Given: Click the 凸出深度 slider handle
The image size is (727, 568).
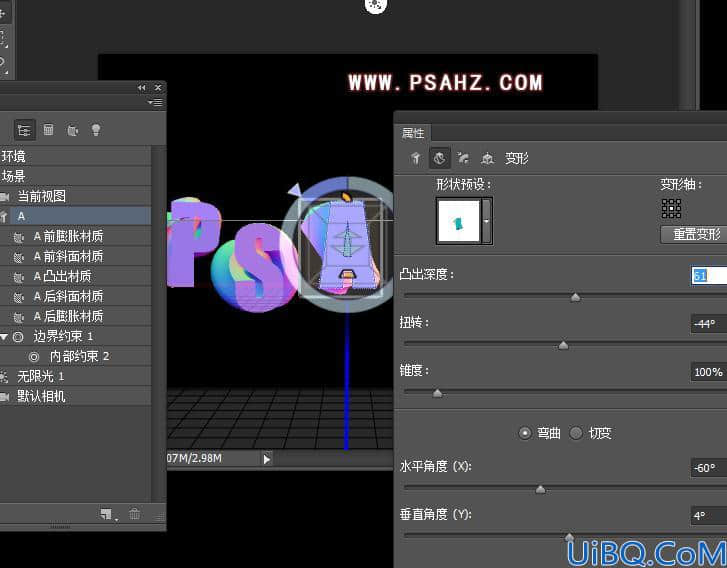Looking at the screenshot, I should [x=575, y=297].
